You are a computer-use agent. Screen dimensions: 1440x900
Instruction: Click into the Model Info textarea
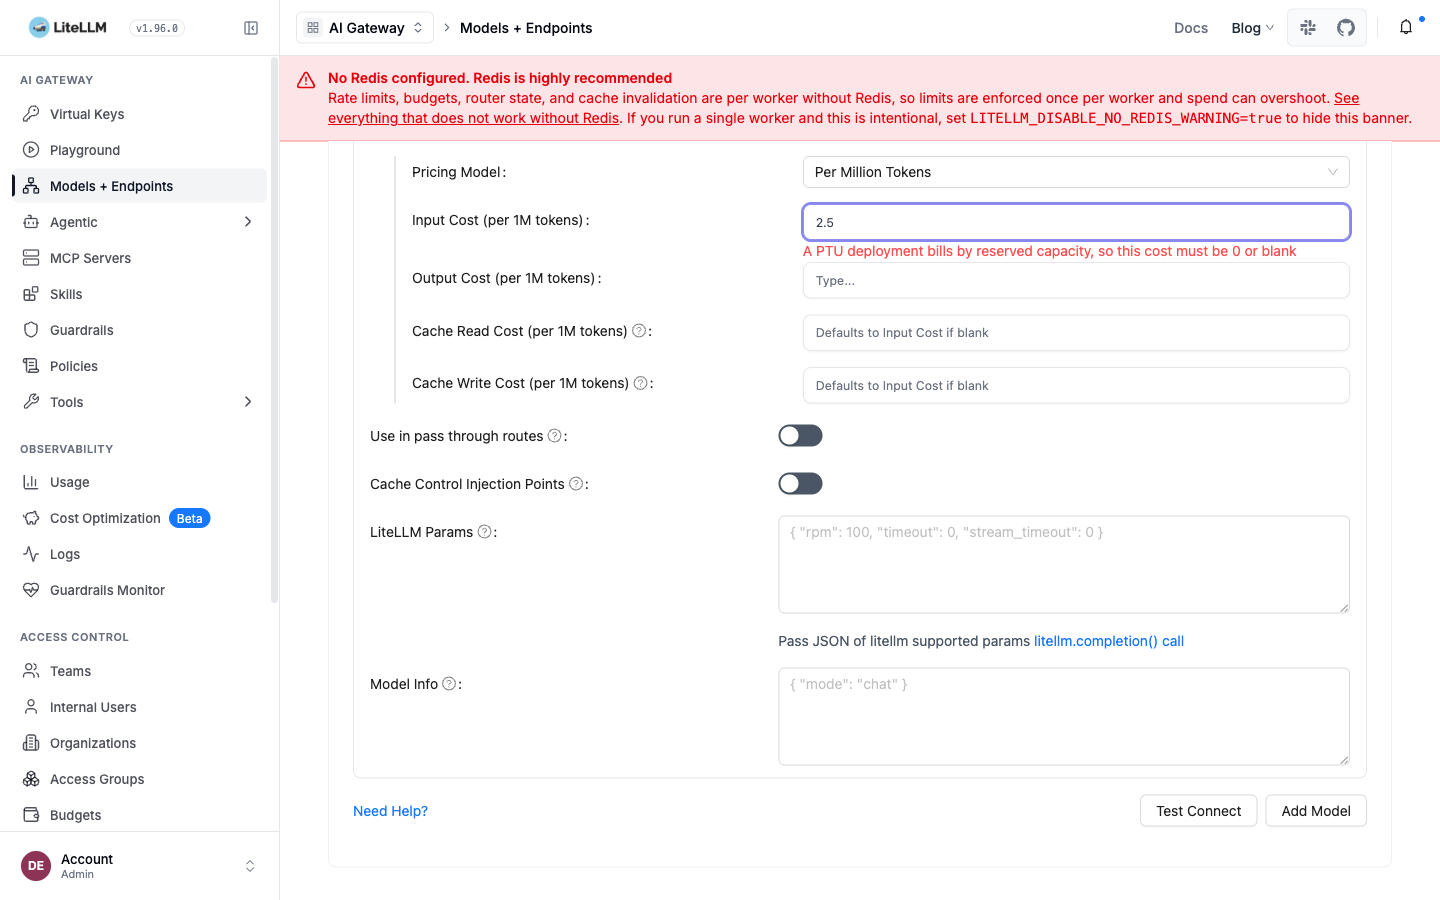(x=1064, y=716)
